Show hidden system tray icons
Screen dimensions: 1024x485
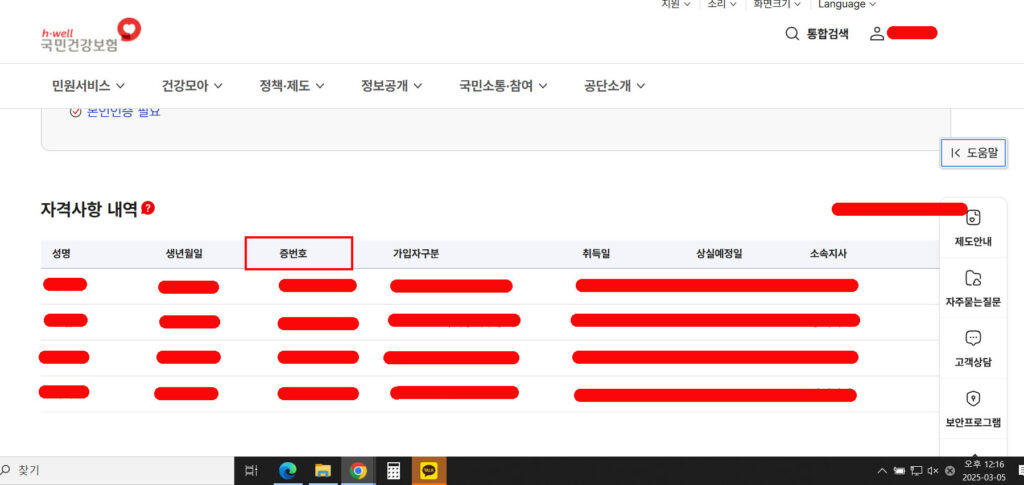(882, 471)
